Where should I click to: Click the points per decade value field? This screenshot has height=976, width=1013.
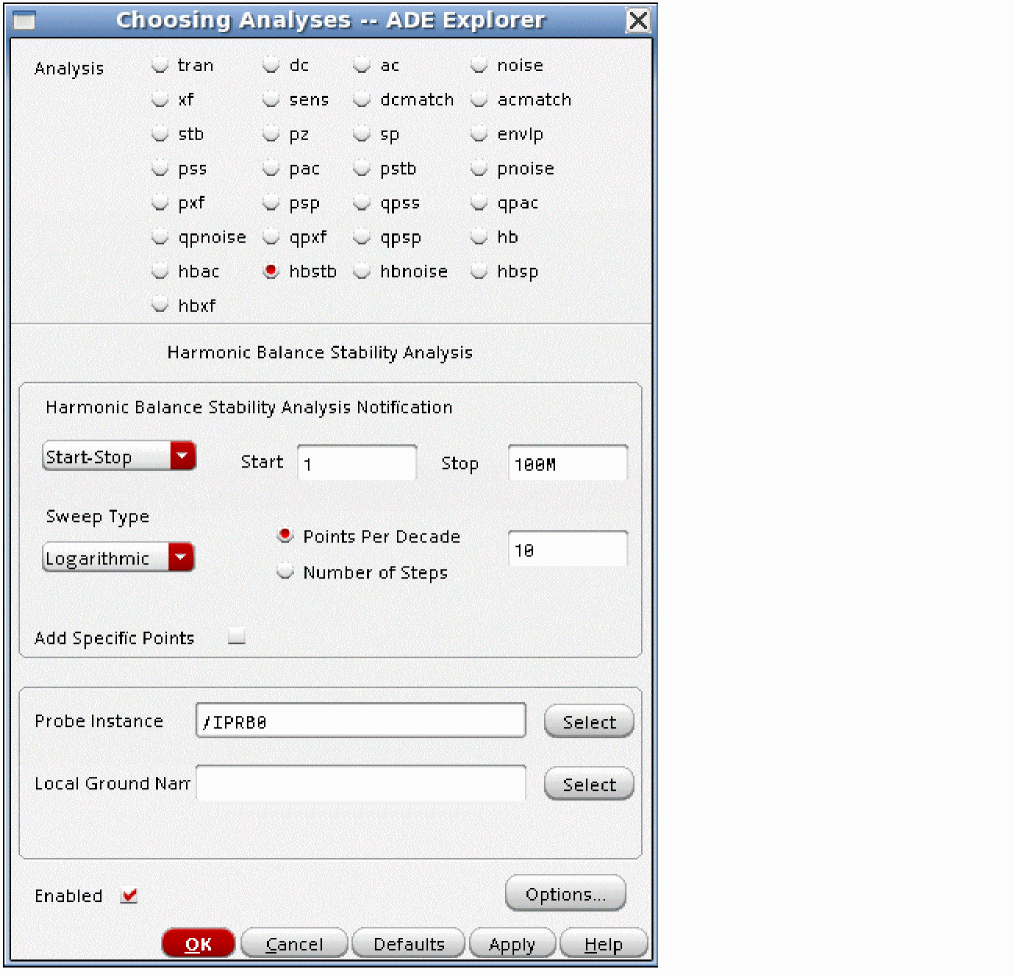[567, 548]
